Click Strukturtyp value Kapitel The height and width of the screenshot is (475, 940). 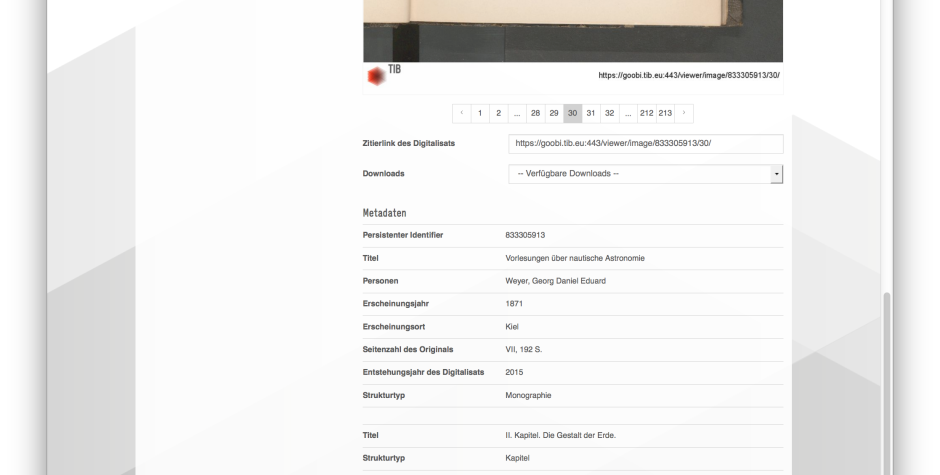517,458
